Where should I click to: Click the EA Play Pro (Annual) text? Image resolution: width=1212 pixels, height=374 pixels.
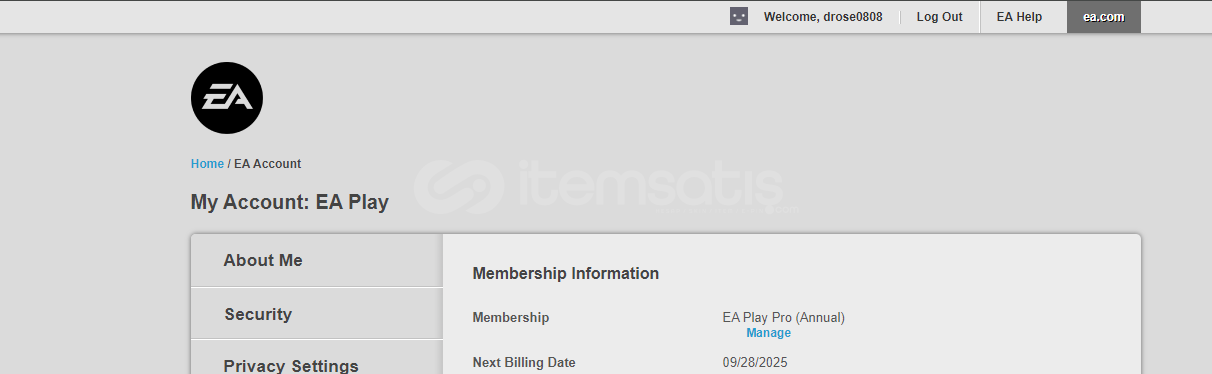[784, 318]
